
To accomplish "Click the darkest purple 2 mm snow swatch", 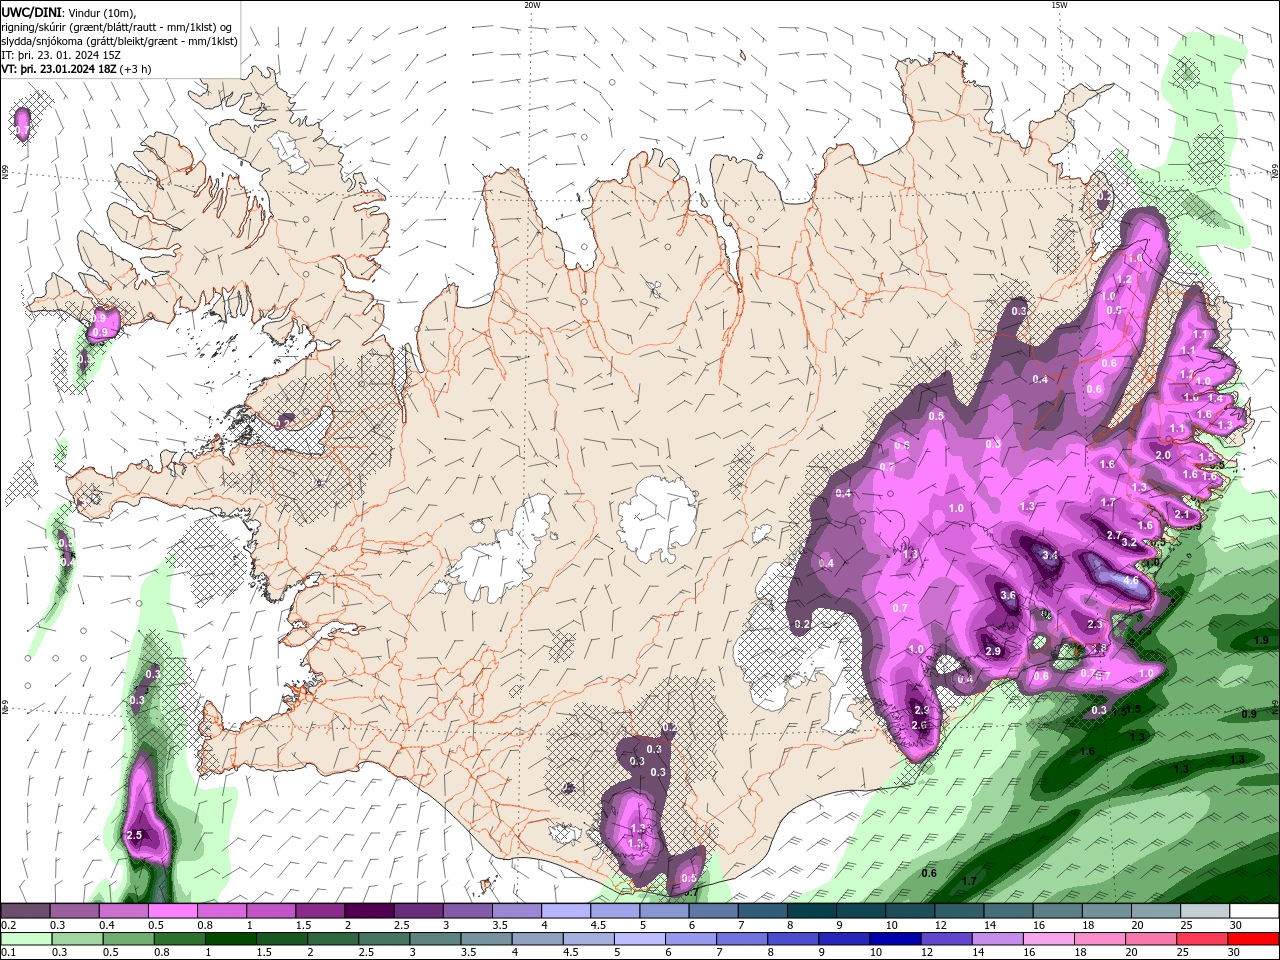I will [x=369, y=911].
